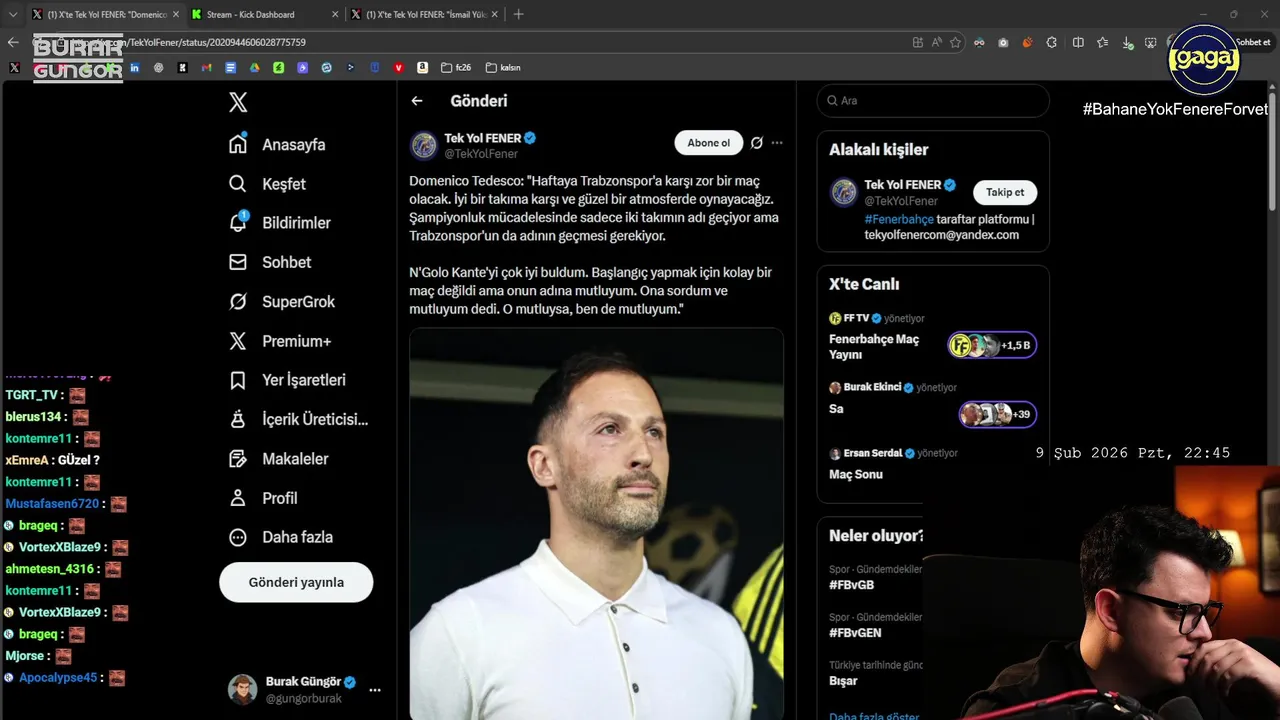Image resolution: width=1280 pixels, height=720 pixels.
Task: Open screenshot camera extension icon
Action: 1003,42
